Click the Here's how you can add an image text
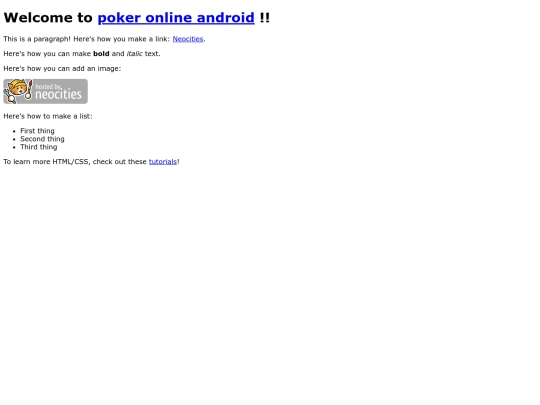The image size is (540, 405). coord(62,69)
